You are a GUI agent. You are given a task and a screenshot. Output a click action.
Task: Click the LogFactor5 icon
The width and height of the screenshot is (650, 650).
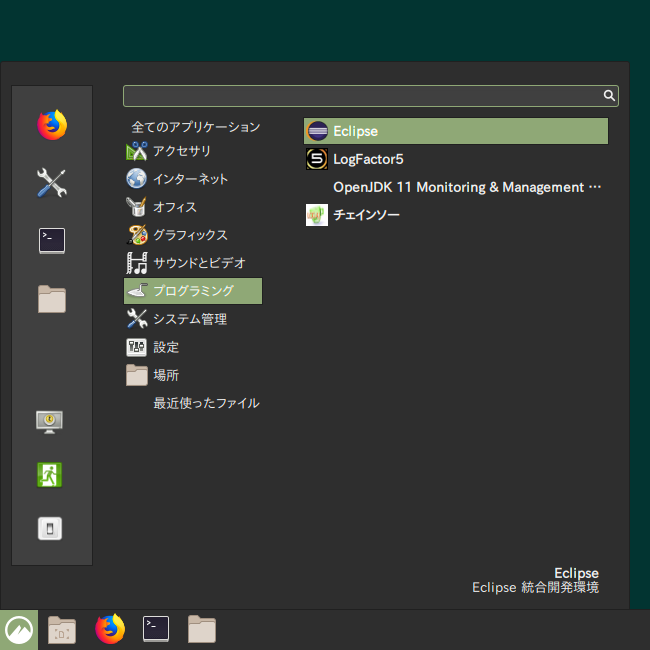pos(317,159)
